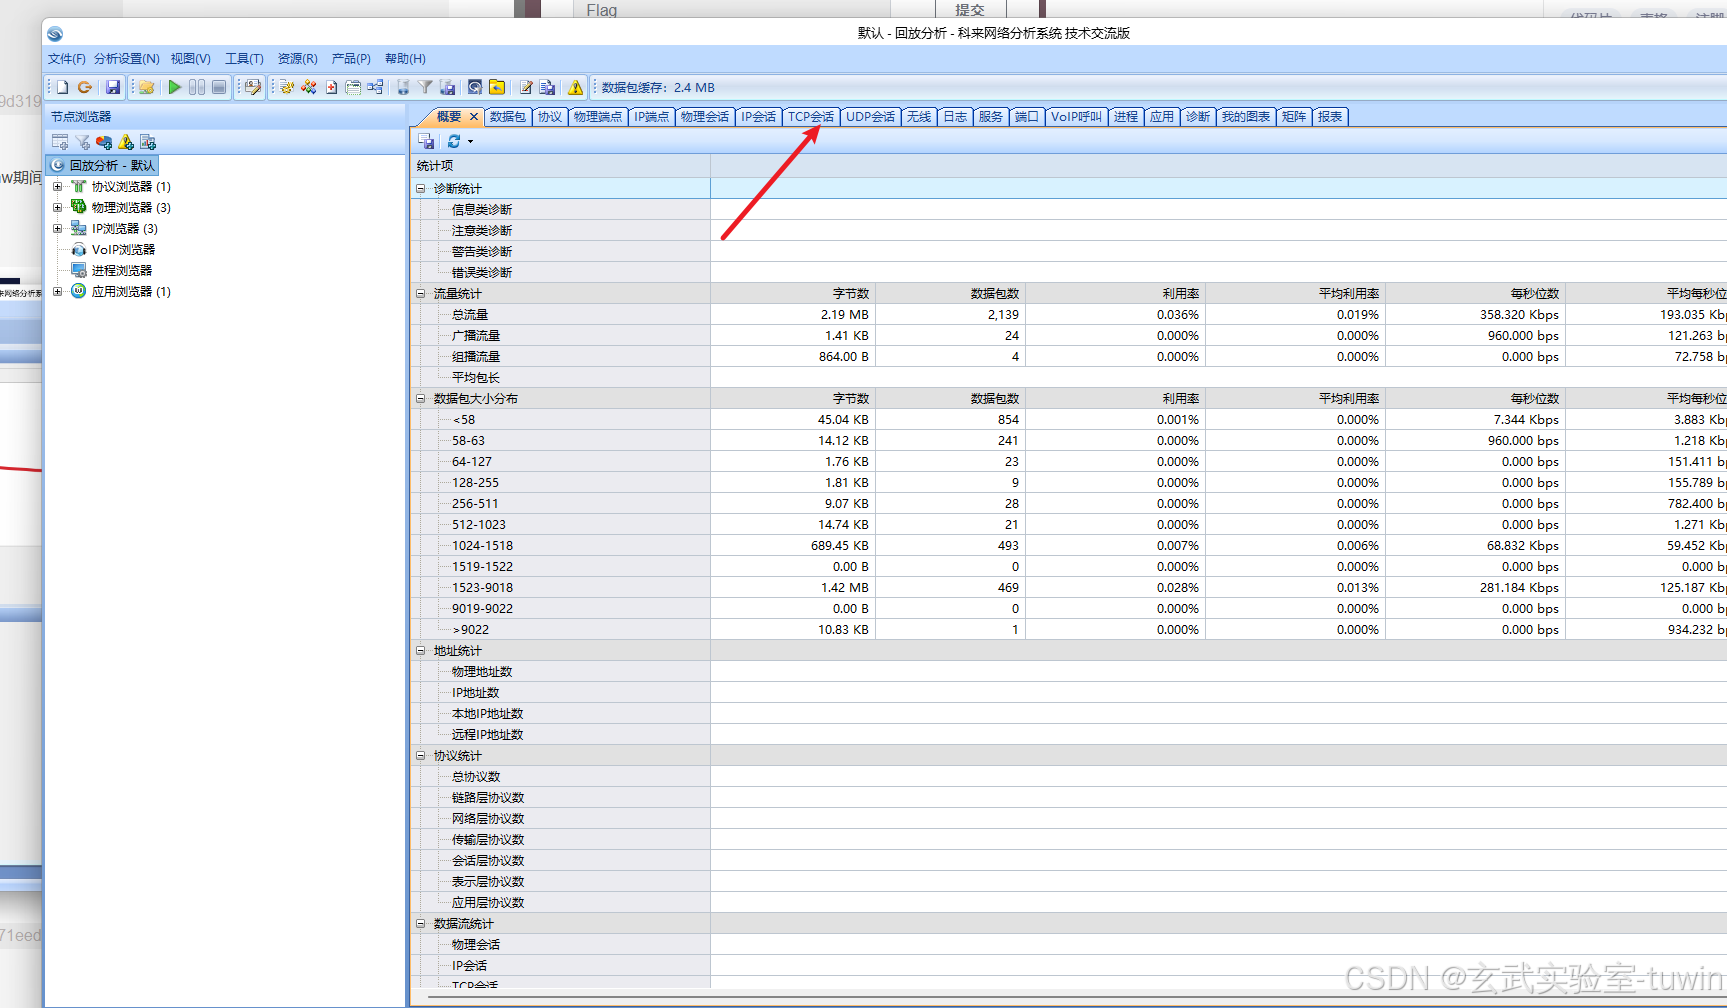This screenshot has height=1008, width=1727.
Task: Click the 1024-1518 packet size row
Action: pyautogui.click(x=1068, y=545)
